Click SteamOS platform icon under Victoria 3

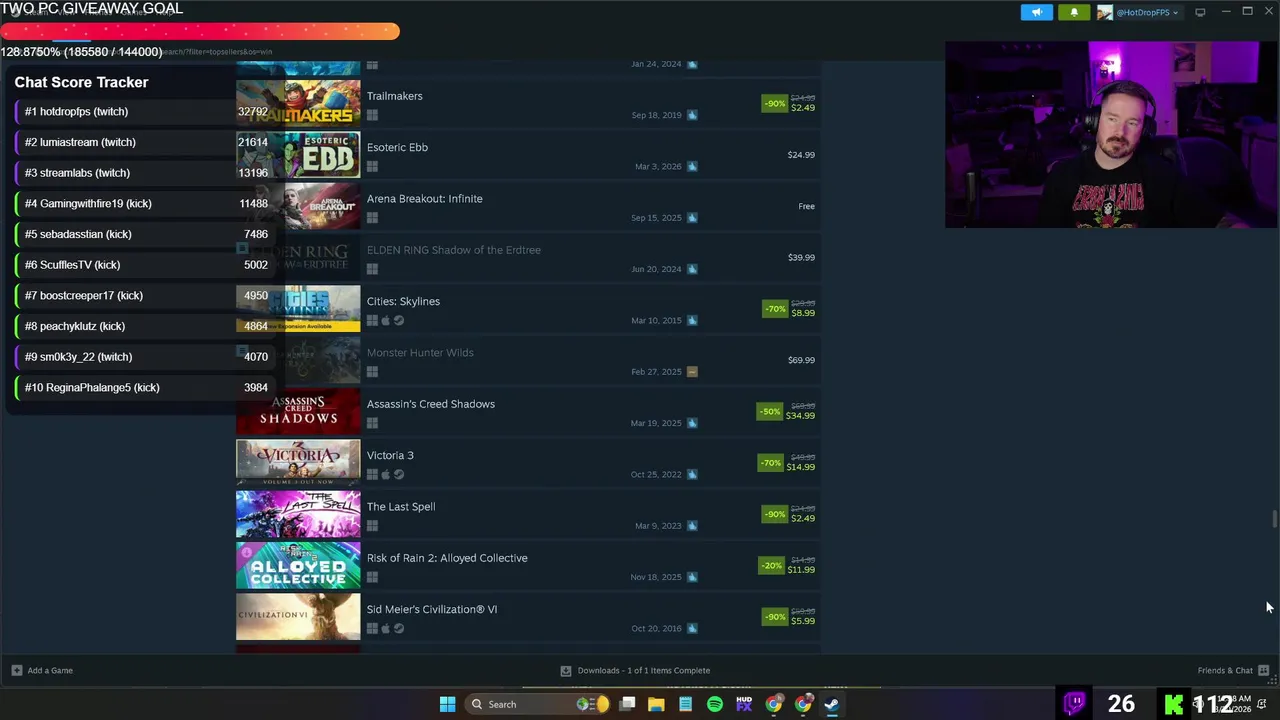[398, 474]
